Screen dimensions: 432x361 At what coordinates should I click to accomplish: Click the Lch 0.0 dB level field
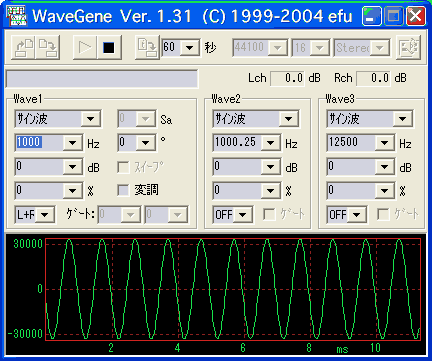coord(287,79)
